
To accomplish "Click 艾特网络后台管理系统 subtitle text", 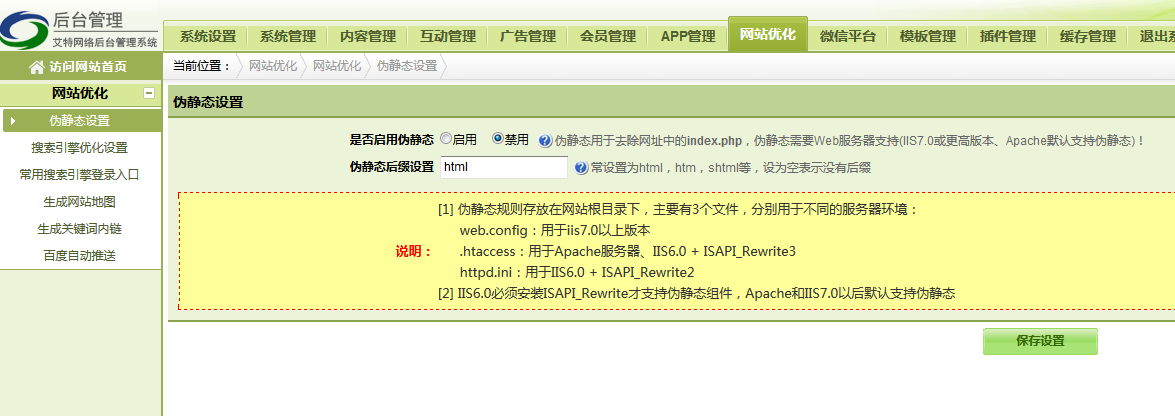I will [x=106, y=42].
